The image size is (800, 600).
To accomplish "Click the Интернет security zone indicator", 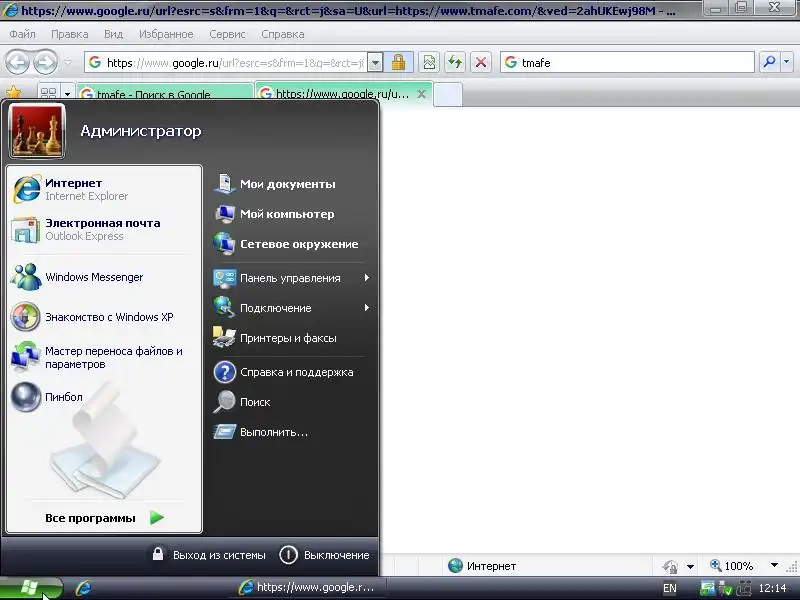I will 482,566.
